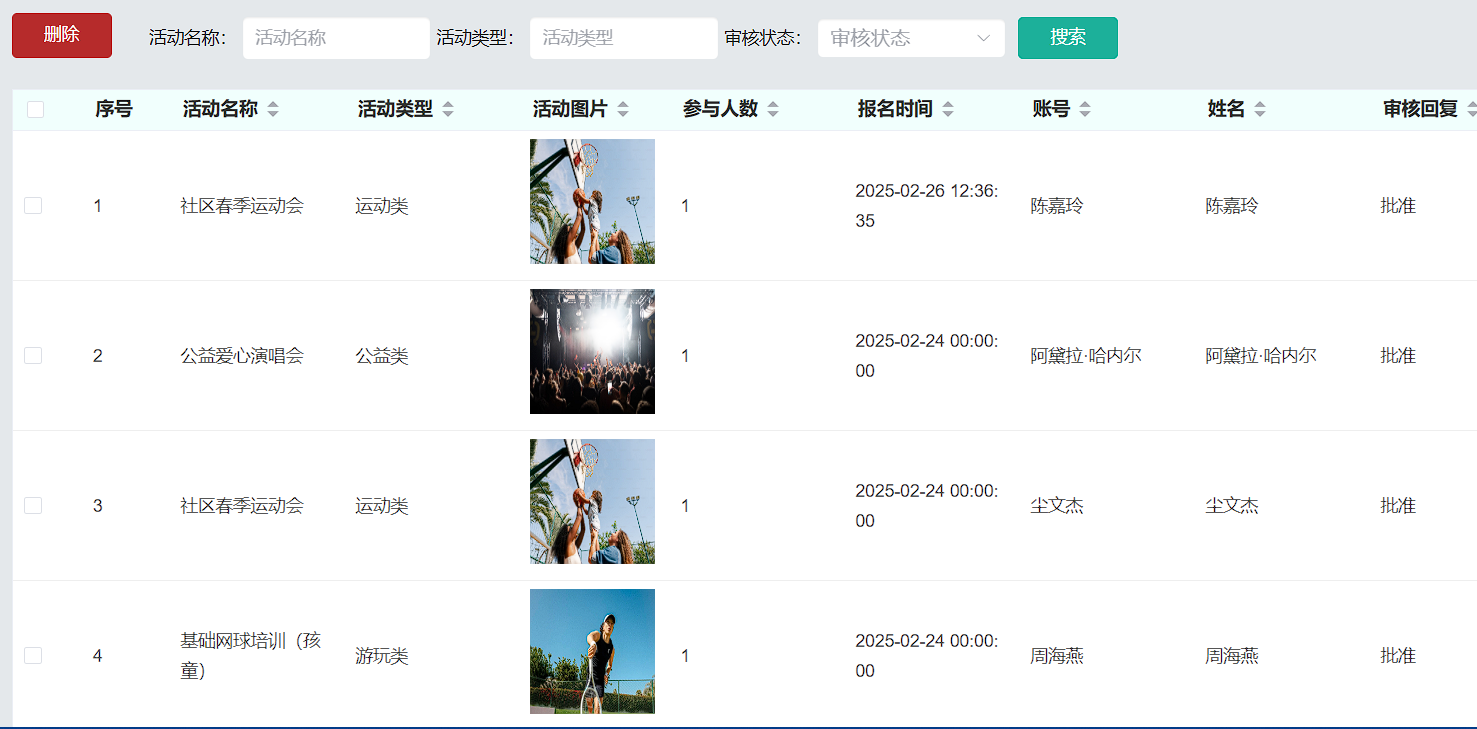The width and height of the screenshot is (1477, 729).
Task: Sort by 参与人数 using its arrows
Action: click(x=773, y=110)
